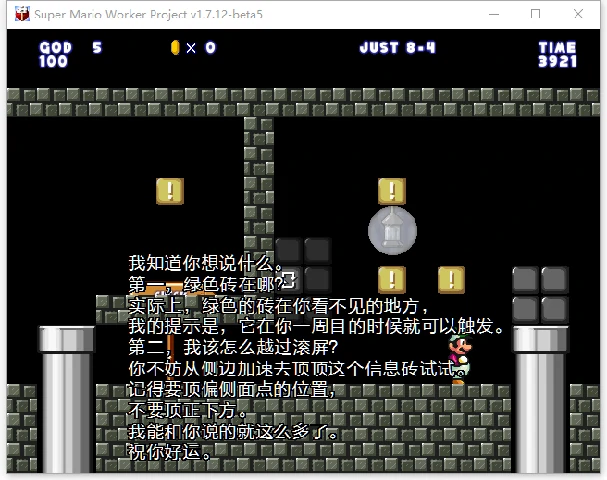Minimize the Super Mario Worker window
This screenshot has height=480, width=607.
(x=494, y=14)
